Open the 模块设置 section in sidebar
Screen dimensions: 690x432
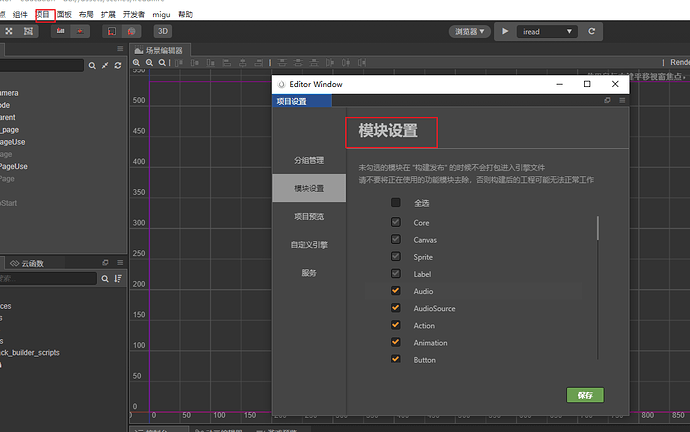(309, 188)
